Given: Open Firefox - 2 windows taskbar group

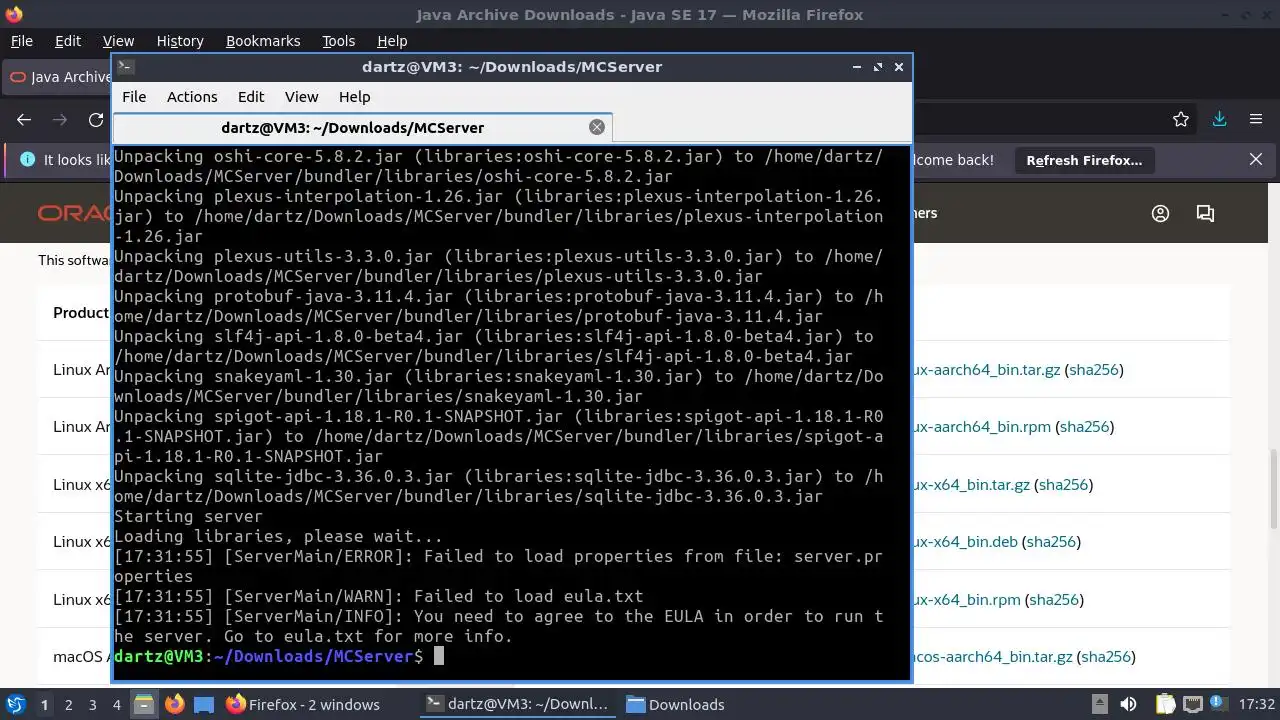Looking at the screenshot, I should point(303,705).
